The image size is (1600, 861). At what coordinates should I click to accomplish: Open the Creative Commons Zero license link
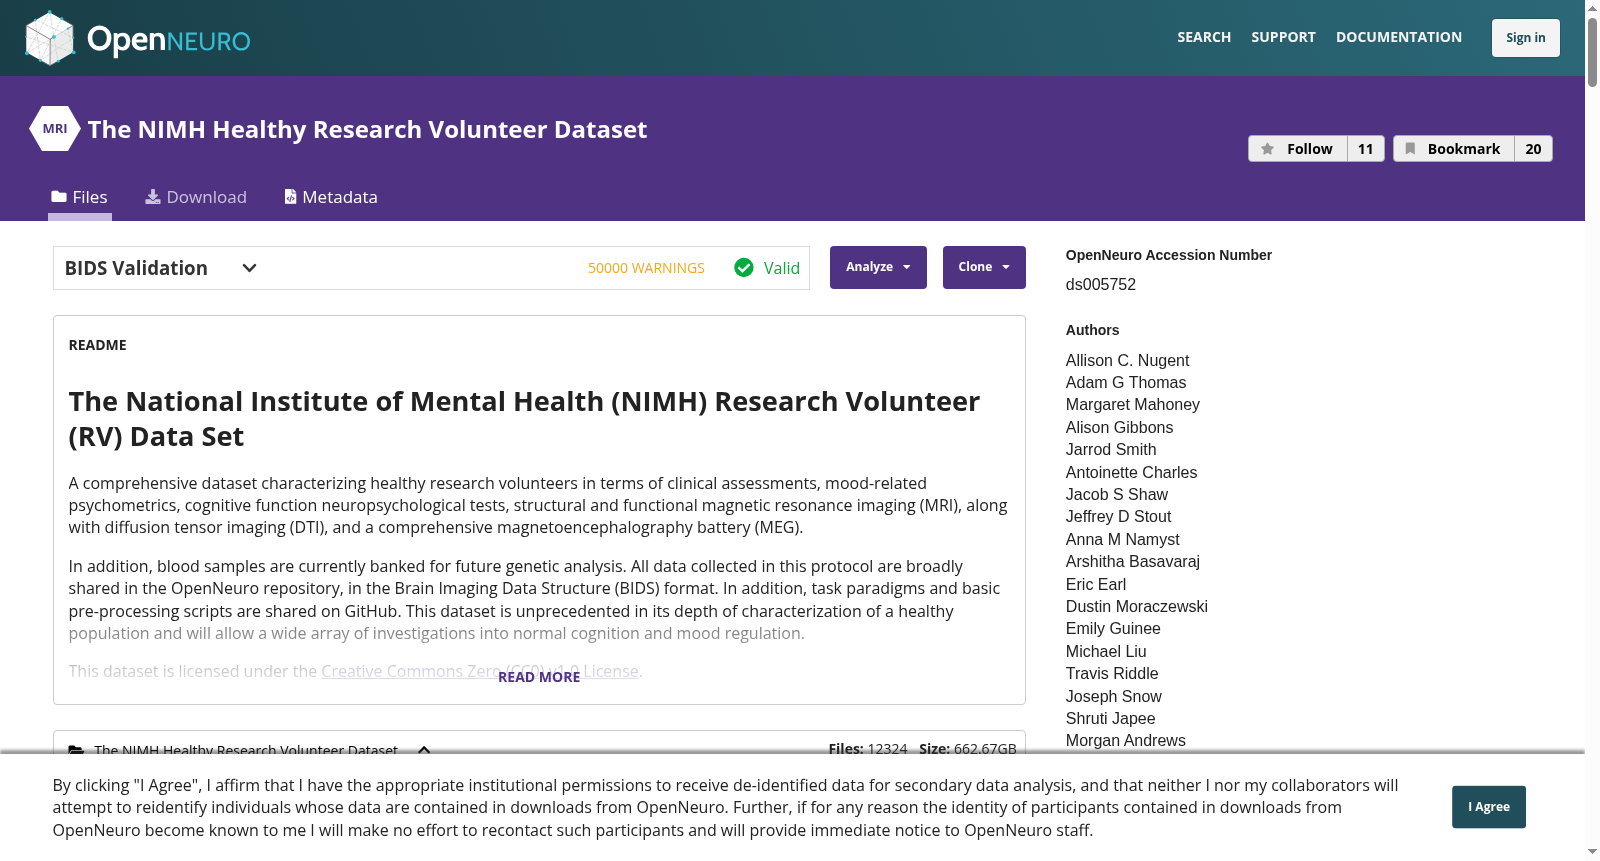click(480, 671)
